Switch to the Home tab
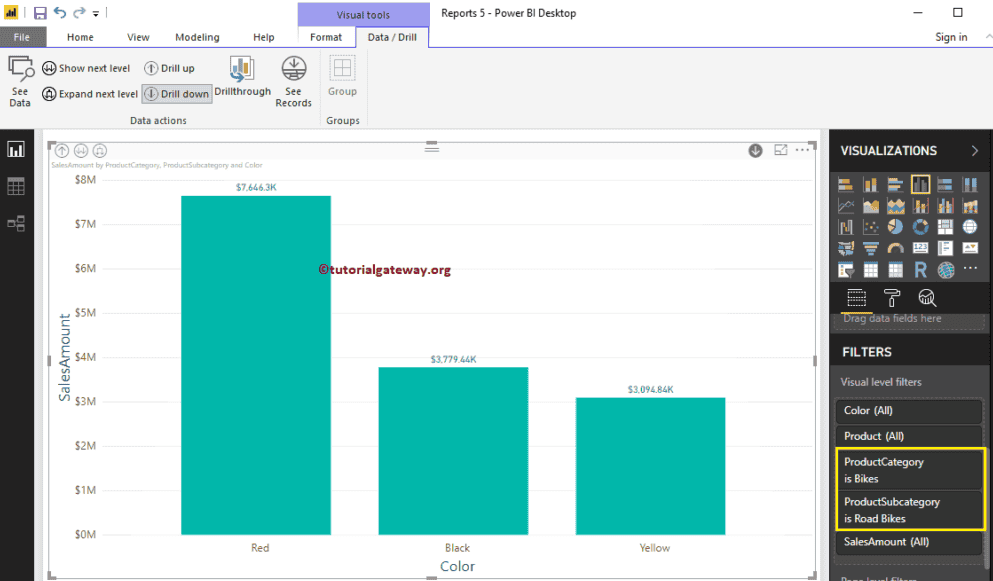The image size is (993, 581). tap(80, 37)
